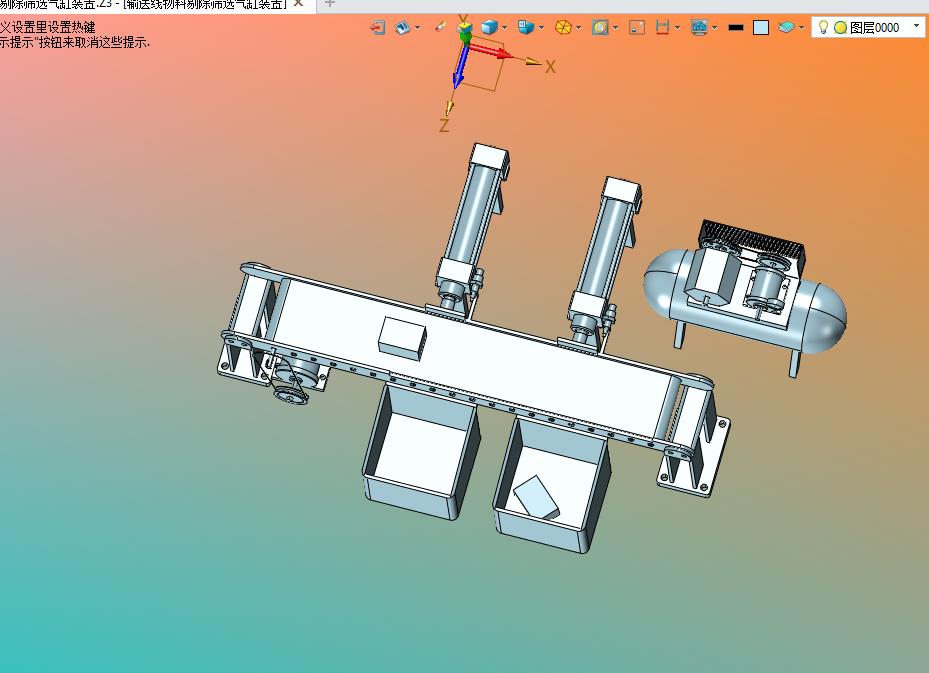Click the zoom-to-fit magnifier icon
This screenshot has height=673, width=929.
pos(600,27)
